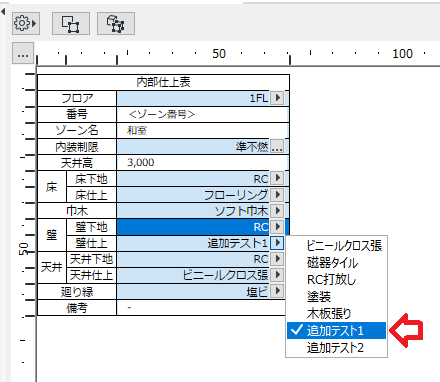Screen dimensions: 440x382
Task: Select the highlighted 壁下地 RC value cell
Action: (x=193, y=227)
